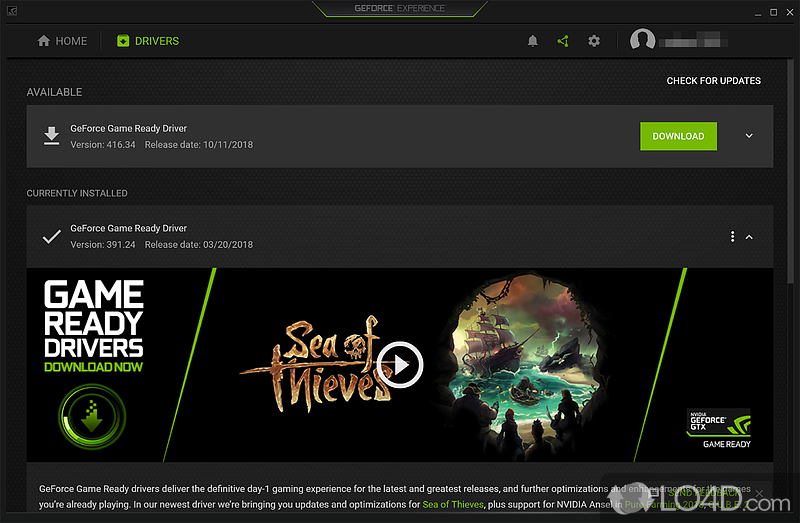This screenshot has height=523, width=800.
Task: Click the AVAILABLE section heading
Action: pyautogui.click(x=54, y=92)
